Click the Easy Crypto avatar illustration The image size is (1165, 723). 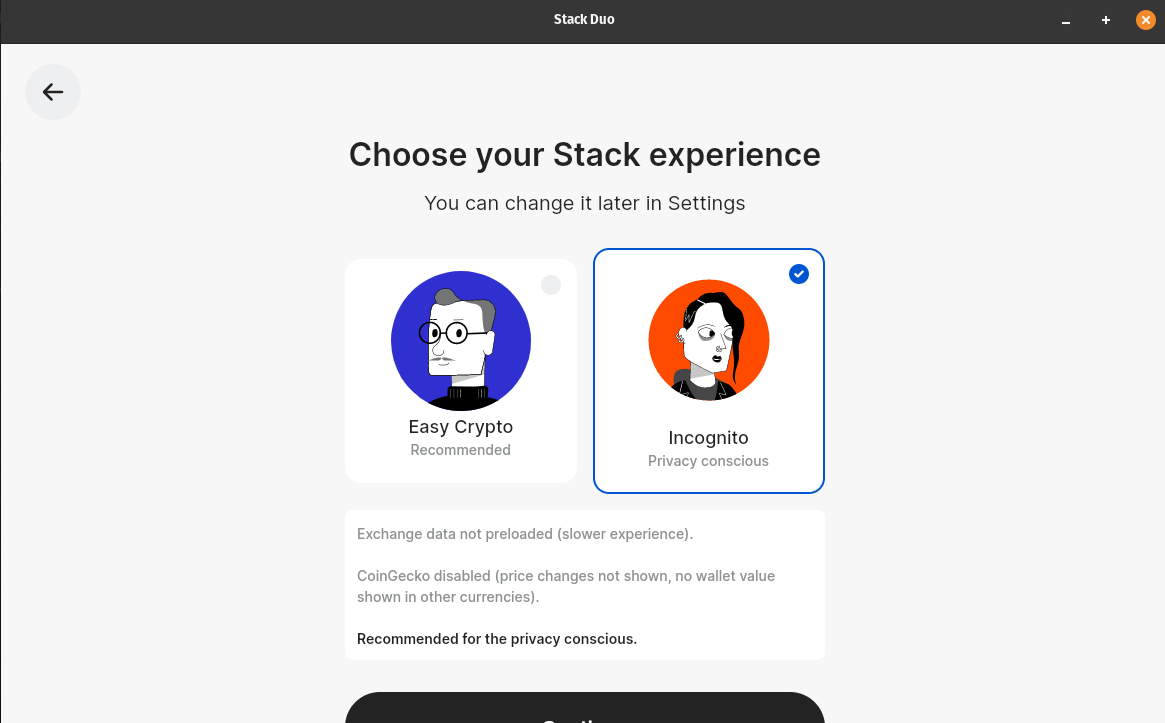(460, 340)
